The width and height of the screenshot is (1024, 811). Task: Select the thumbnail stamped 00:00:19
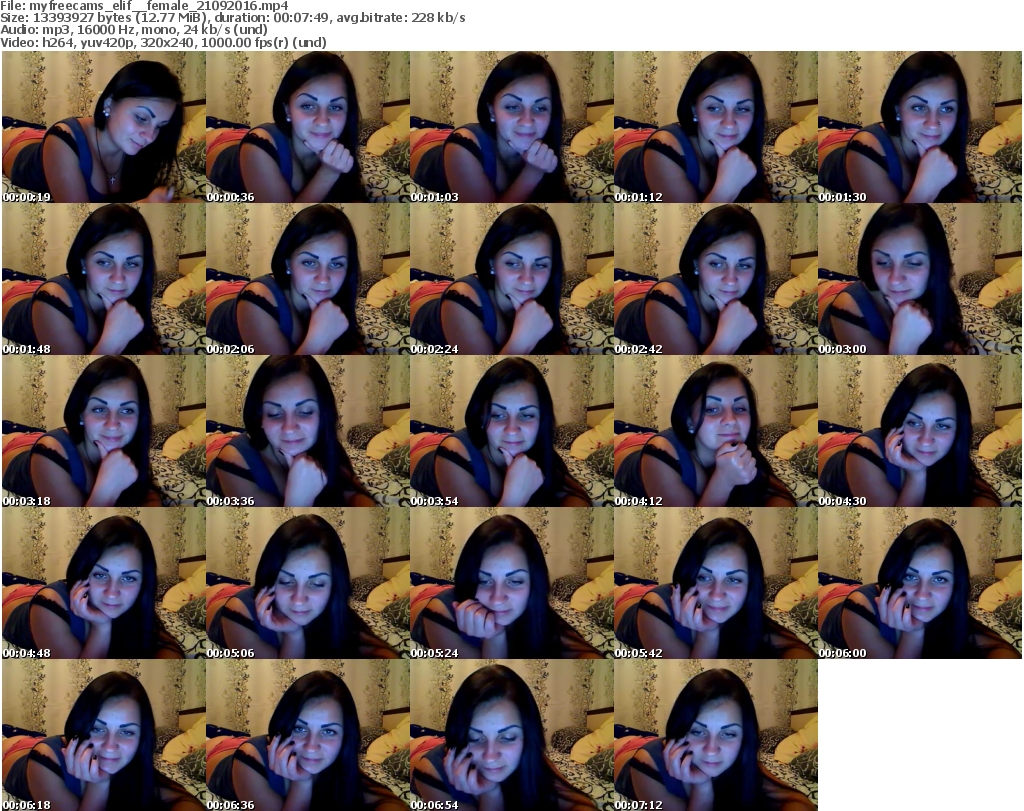click(x=104, y=127)
